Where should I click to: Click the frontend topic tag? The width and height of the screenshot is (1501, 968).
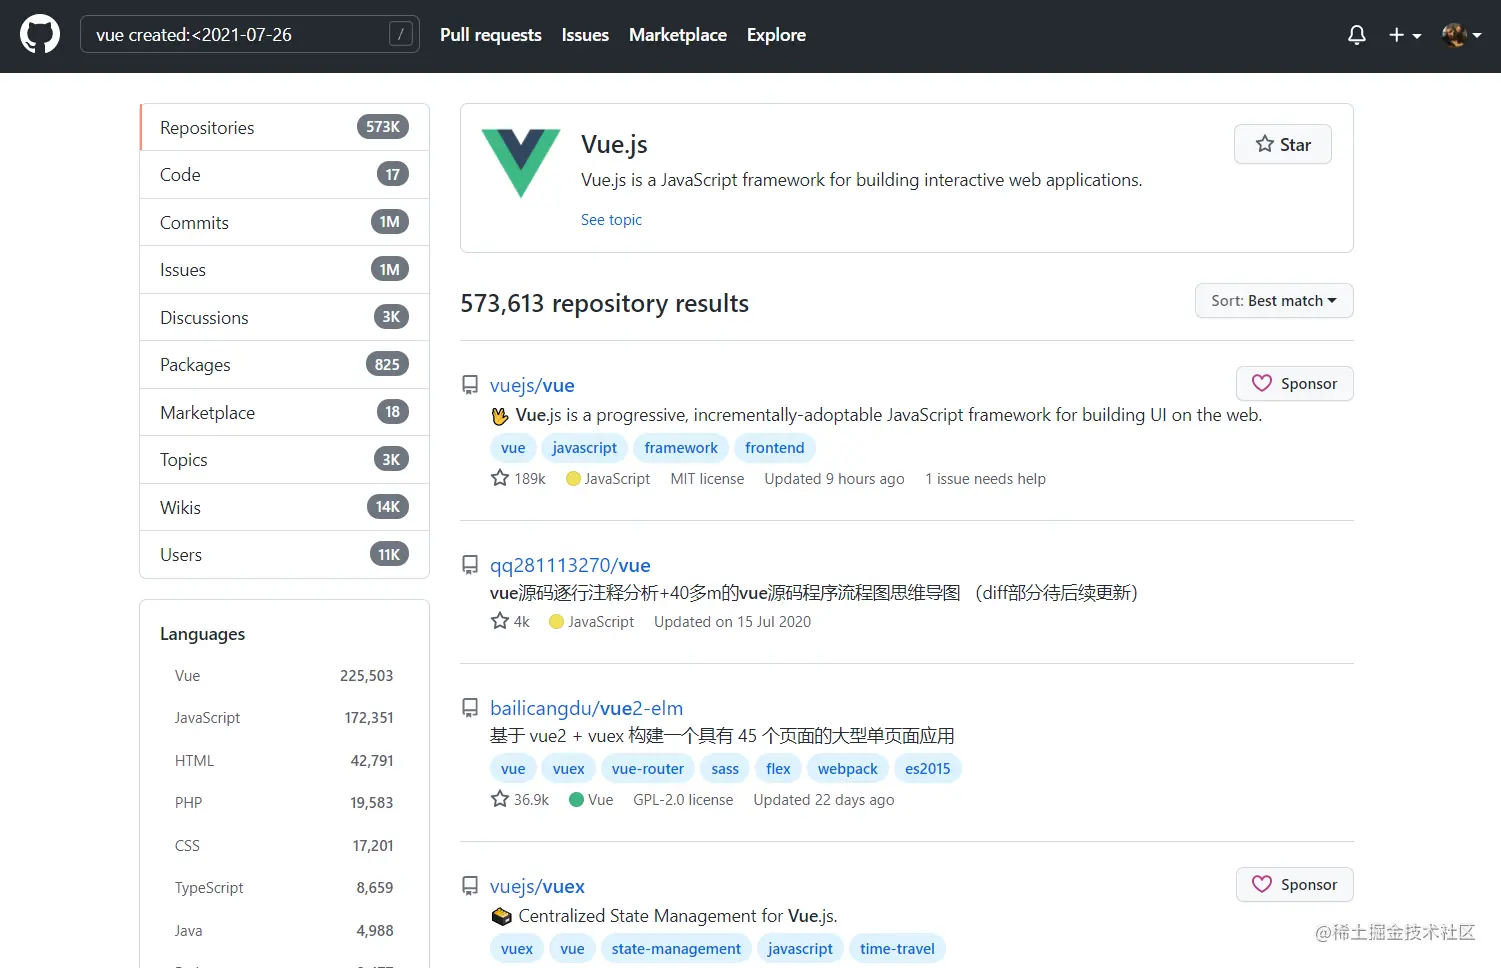tap(775, 448)
